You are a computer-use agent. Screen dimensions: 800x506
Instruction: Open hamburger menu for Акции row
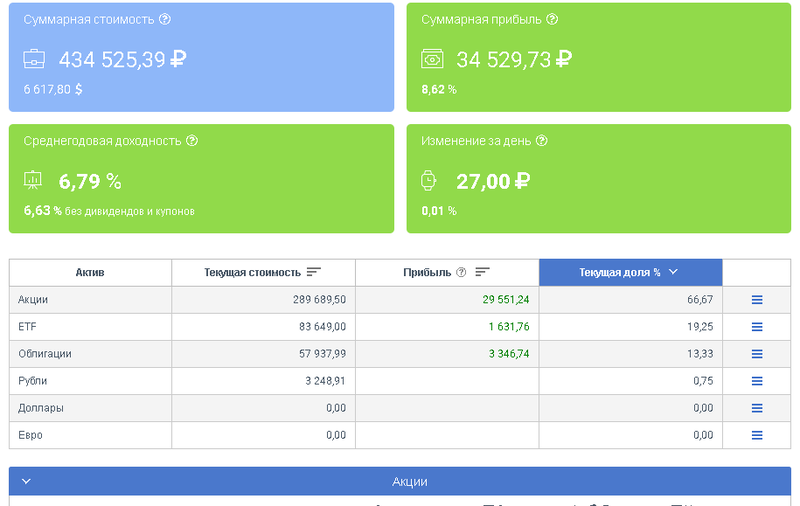[757, 300]
